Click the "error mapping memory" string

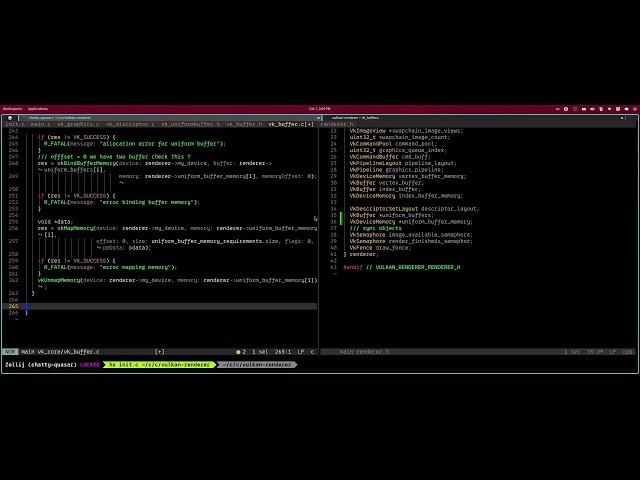[135, 267]
